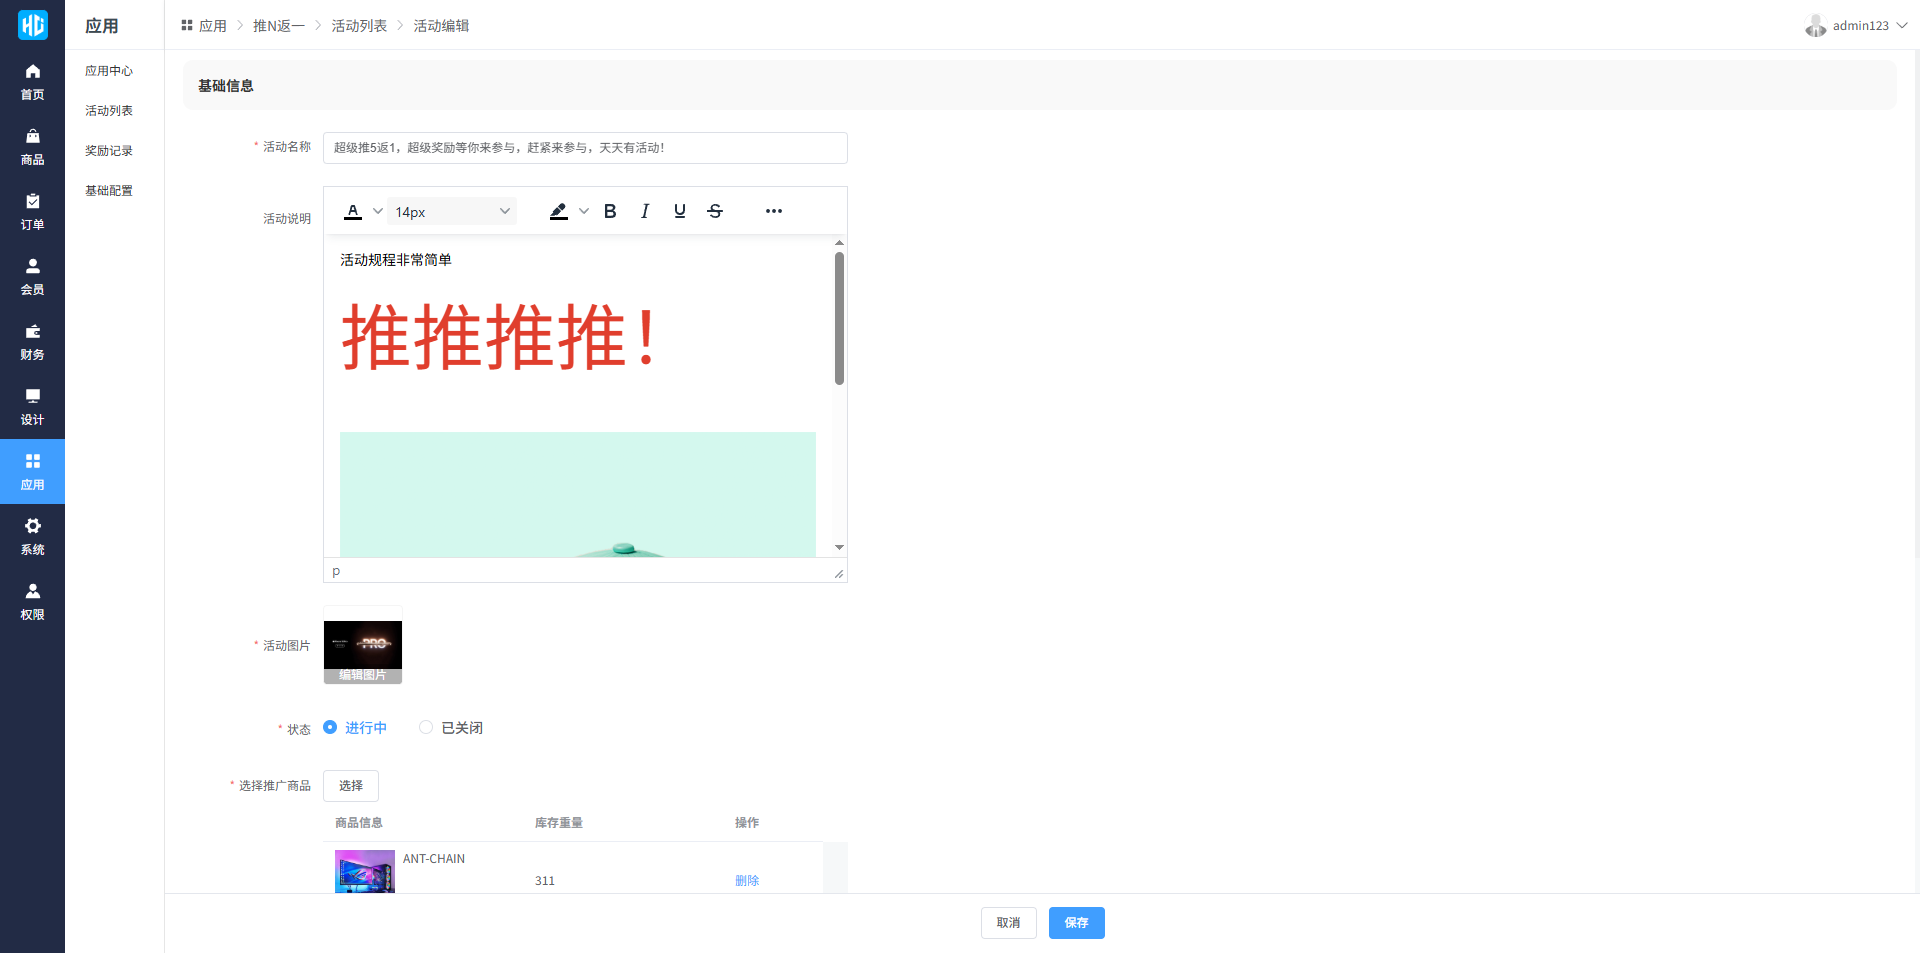1920x953 pixels.
Task: Click the highlight background color icon
Action: [x=559, y=211]
